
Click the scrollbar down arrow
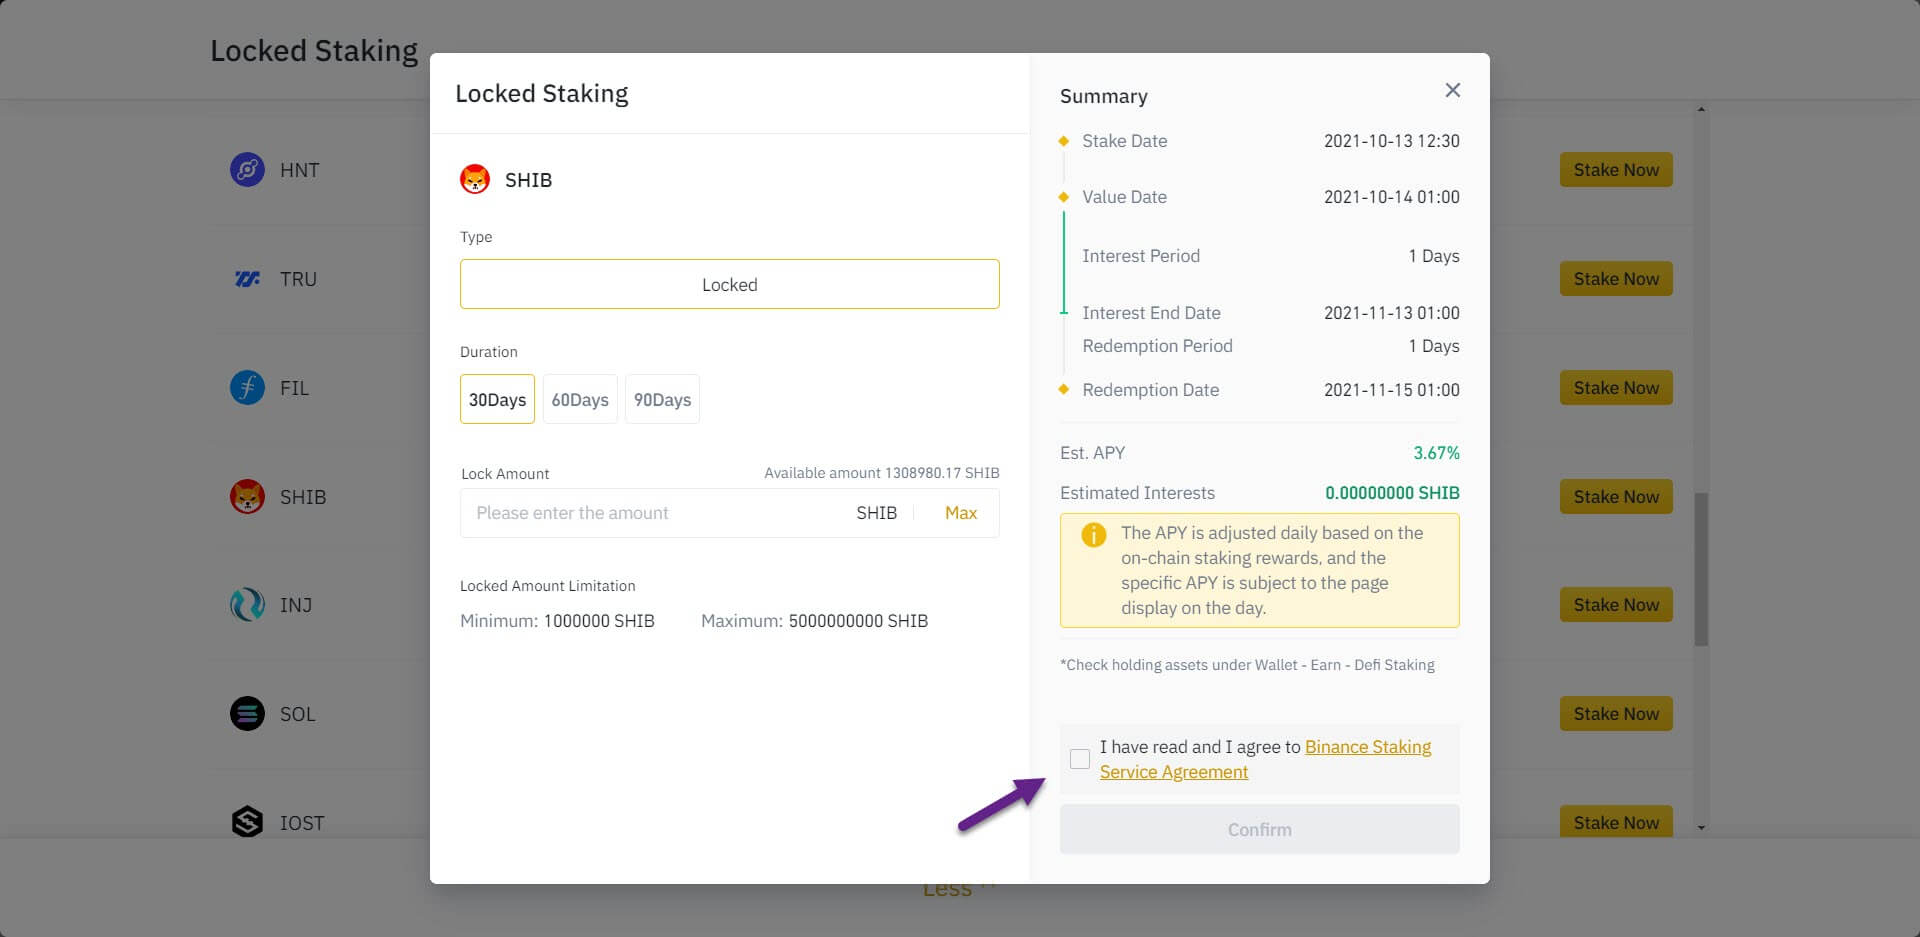(1701, 828)
